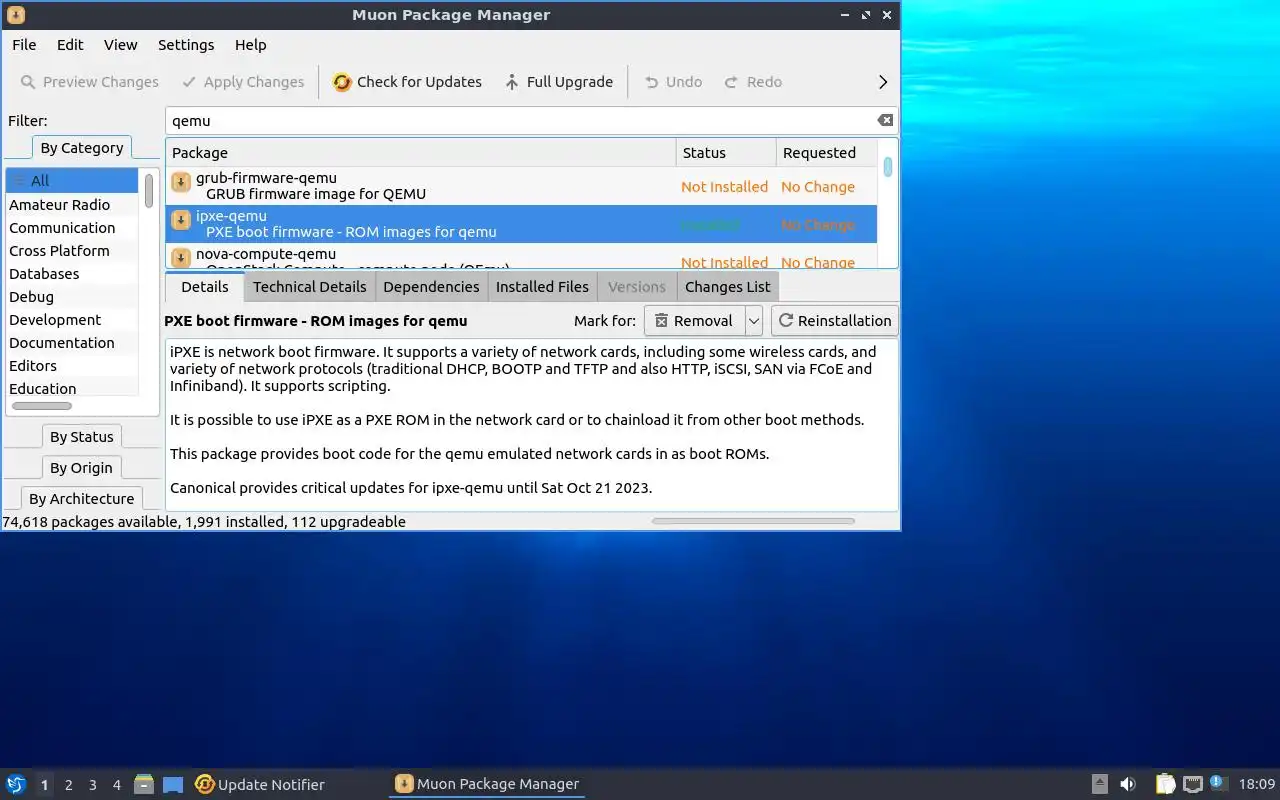Select the By Category filter tab
The image size is (1280, 800).
(x=82, y=148)
